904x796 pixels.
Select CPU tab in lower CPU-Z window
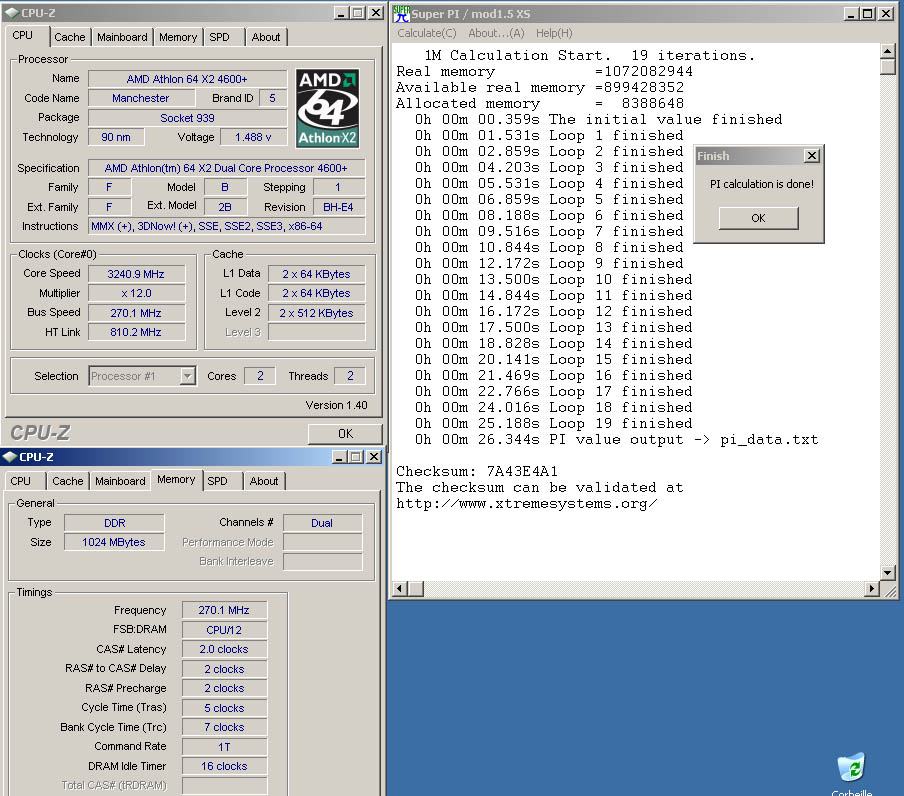pos(21,481)
